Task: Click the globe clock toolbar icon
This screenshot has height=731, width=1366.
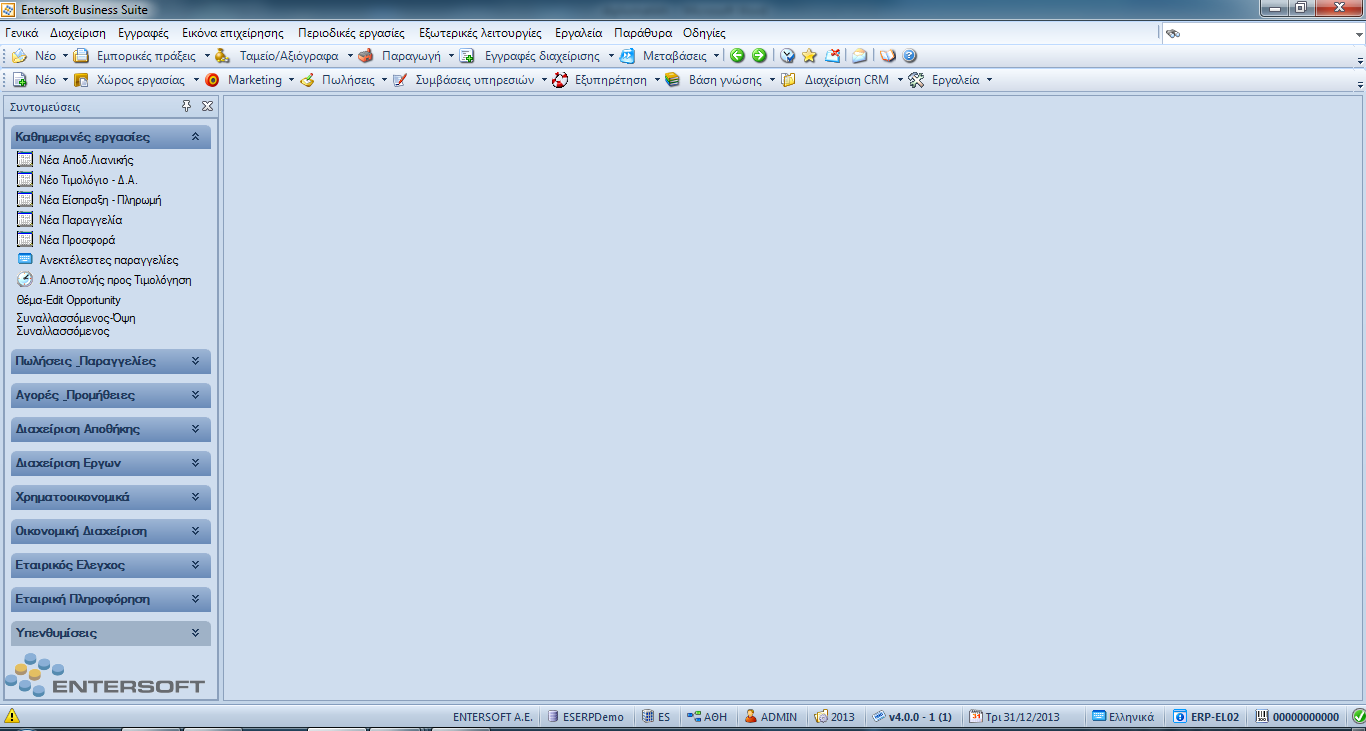Action: pyautogui.click(x=788, y=56)
